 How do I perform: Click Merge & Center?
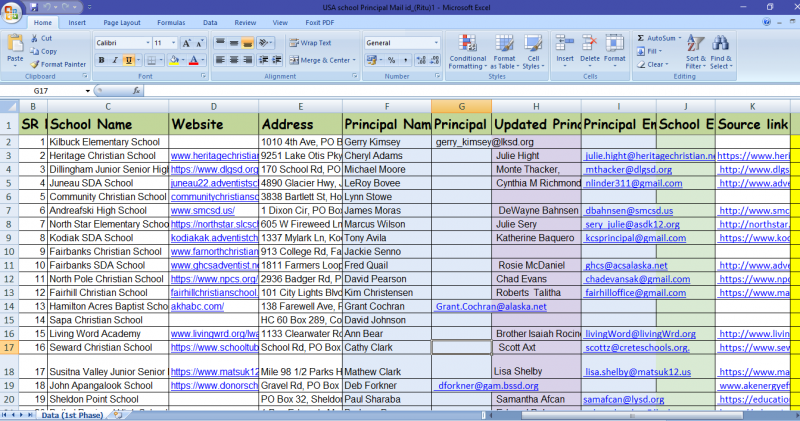(322, 60)
